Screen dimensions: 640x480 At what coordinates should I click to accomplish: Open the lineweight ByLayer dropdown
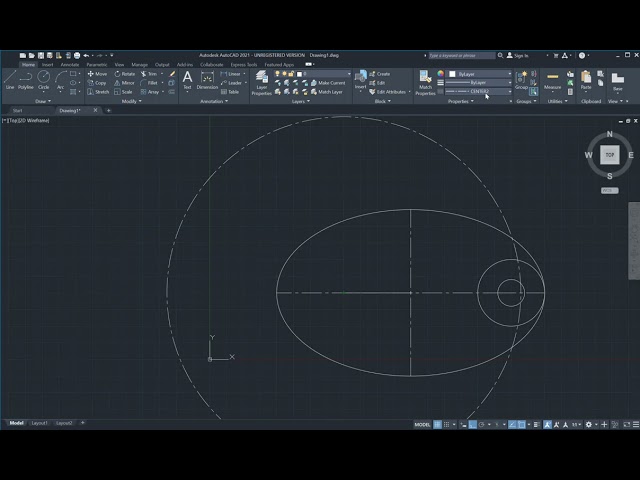click(478, 83)
